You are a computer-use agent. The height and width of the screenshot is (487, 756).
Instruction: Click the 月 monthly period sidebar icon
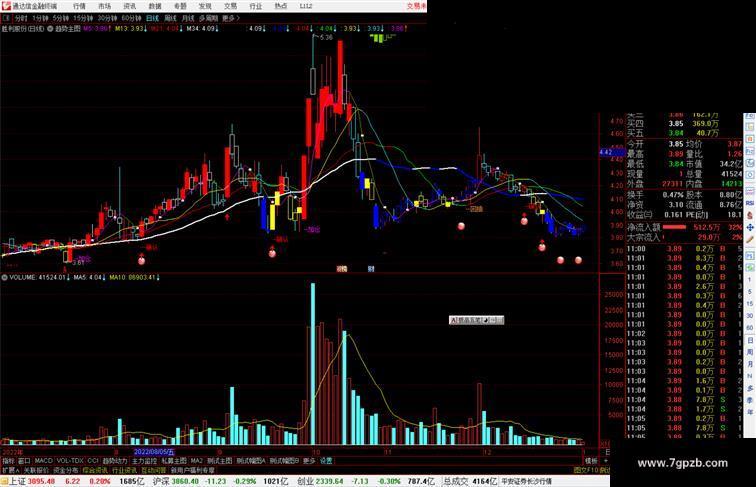pos(750,365)
